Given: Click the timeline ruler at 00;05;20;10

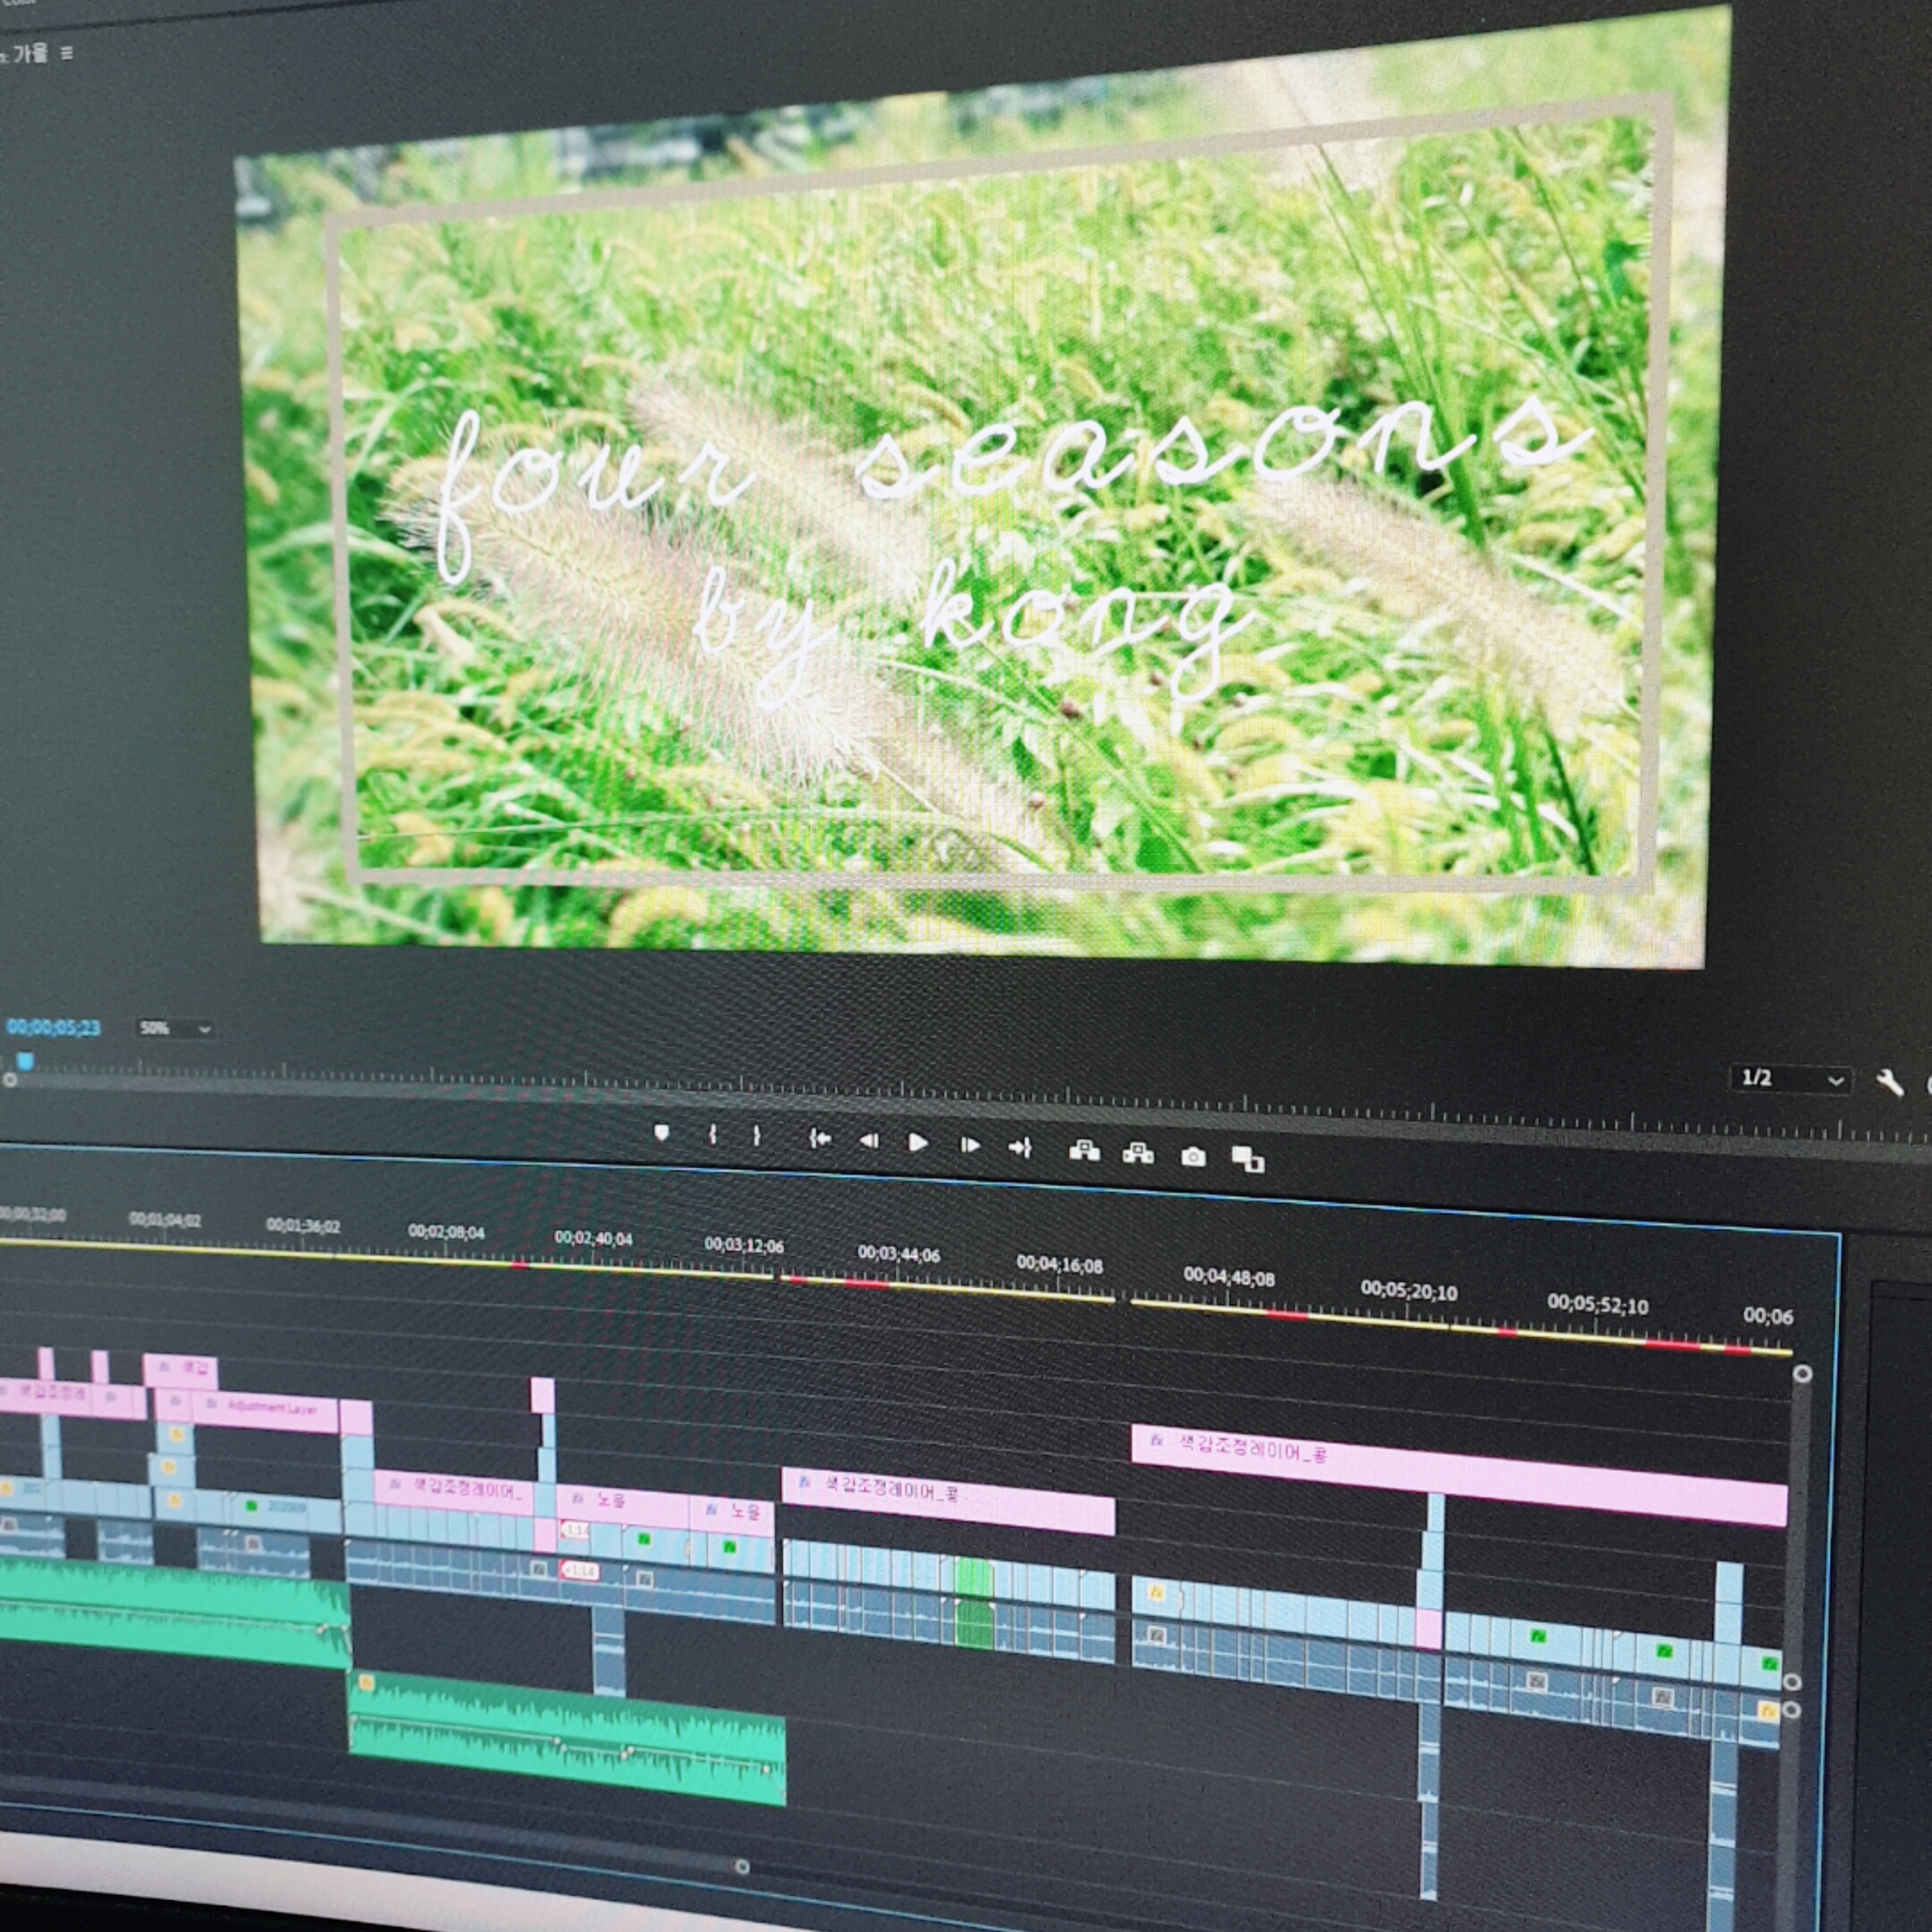Looking at the screenshot, I should pyautogui.click(x=1408, y=1291).
